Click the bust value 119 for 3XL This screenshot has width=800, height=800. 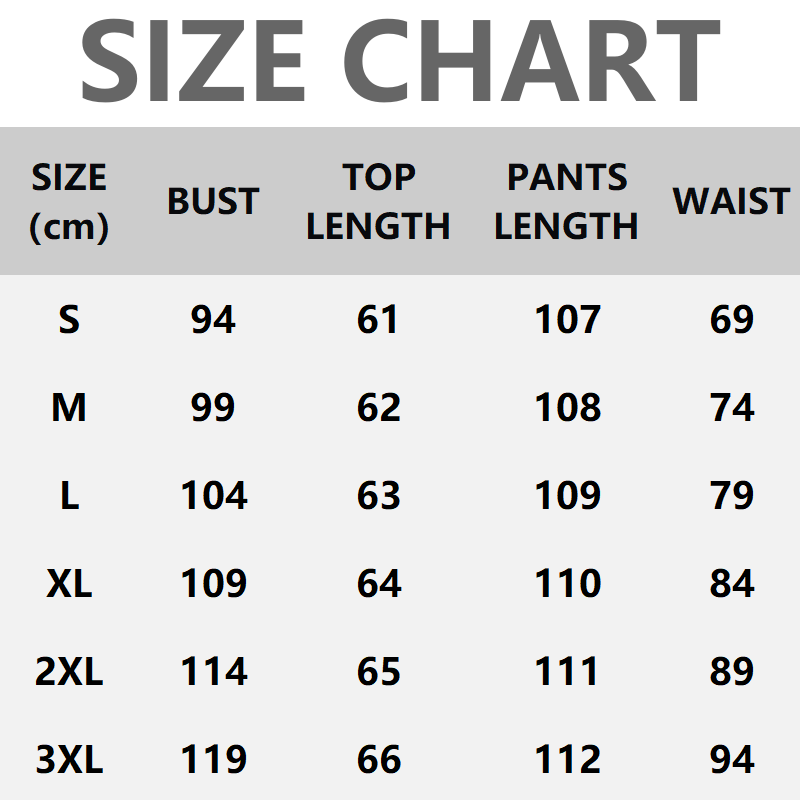click(x=213, y=760)
